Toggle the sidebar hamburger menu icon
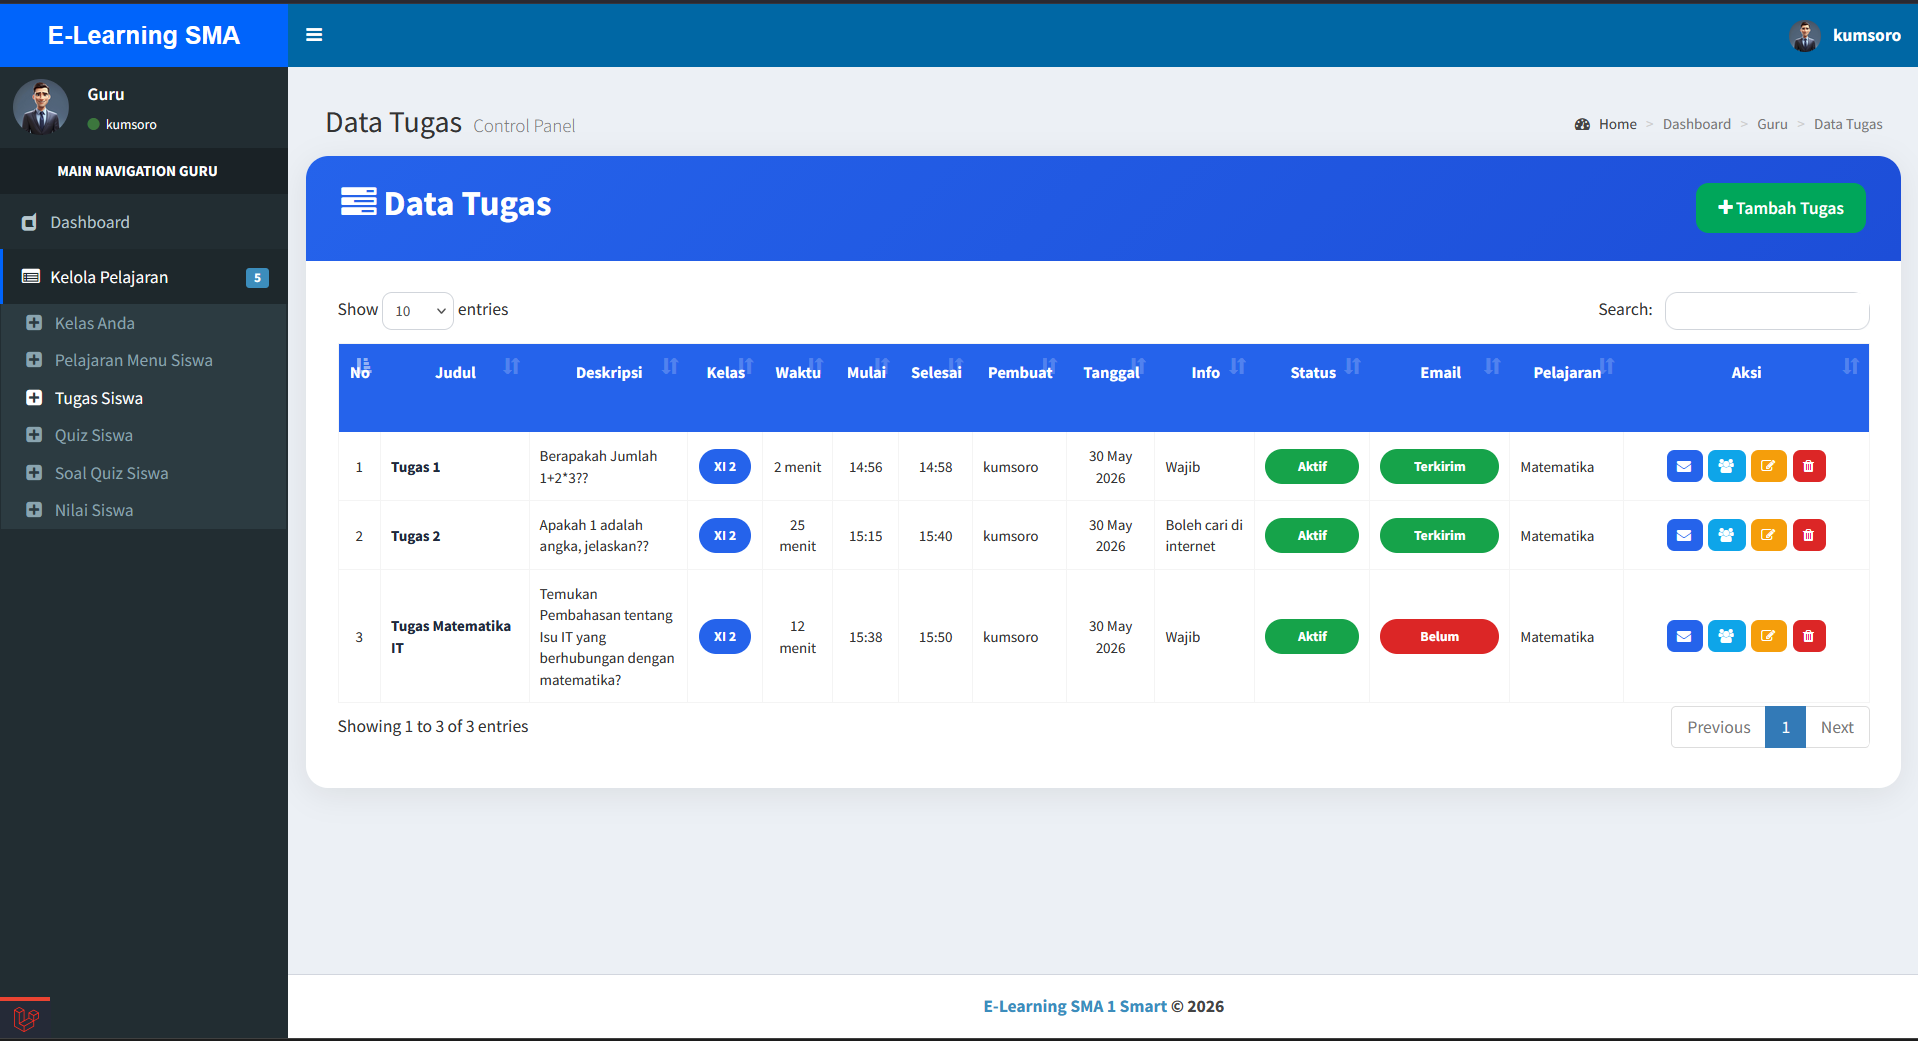Image resolution: width=1918 pixels, height=1041 pixels. (x=314, y=35)
